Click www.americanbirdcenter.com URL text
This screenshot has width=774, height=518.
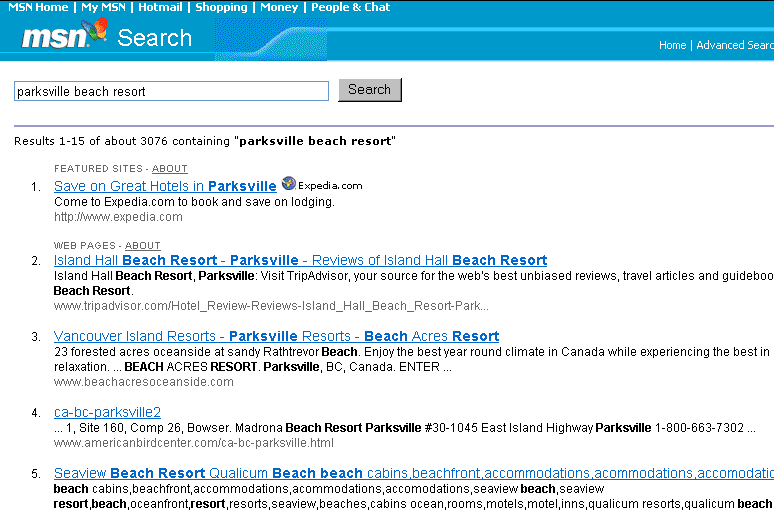click(194, 443)
